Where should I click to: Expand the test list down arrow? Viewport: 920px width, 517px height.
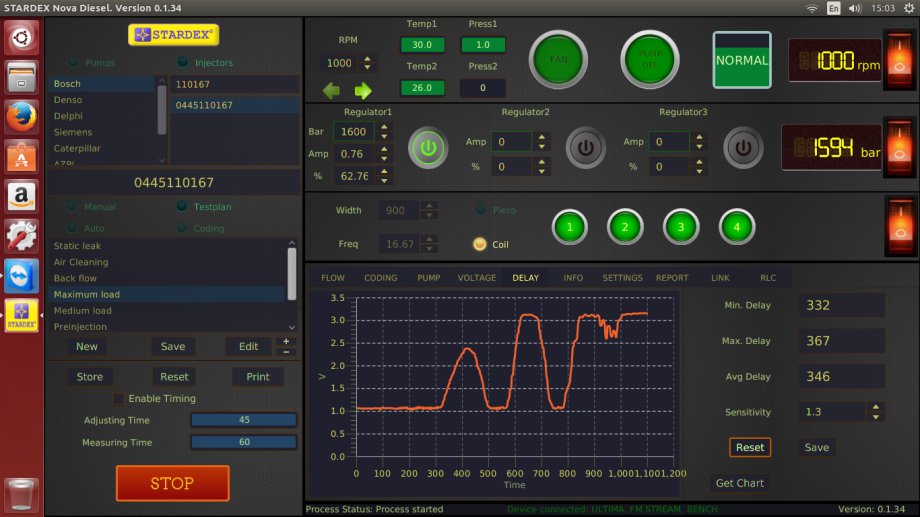click(292, 327)
